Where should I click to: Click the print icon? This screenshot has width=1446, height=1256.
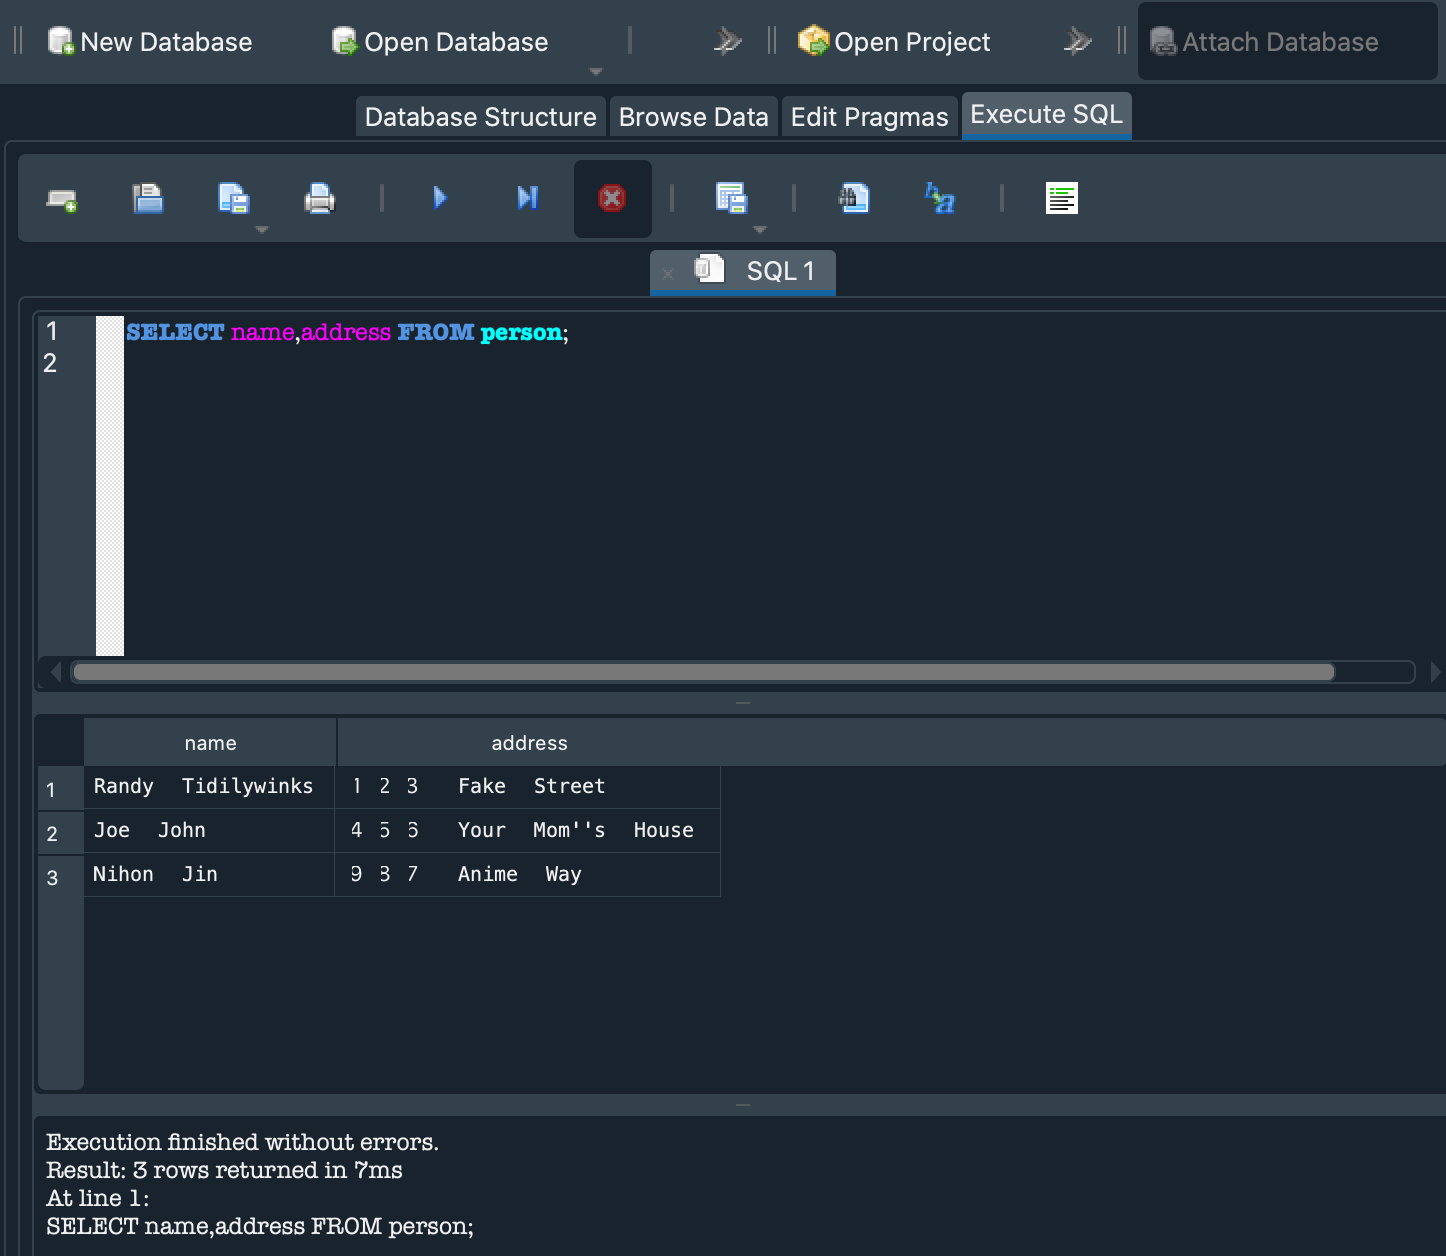(x=319, y=198)
